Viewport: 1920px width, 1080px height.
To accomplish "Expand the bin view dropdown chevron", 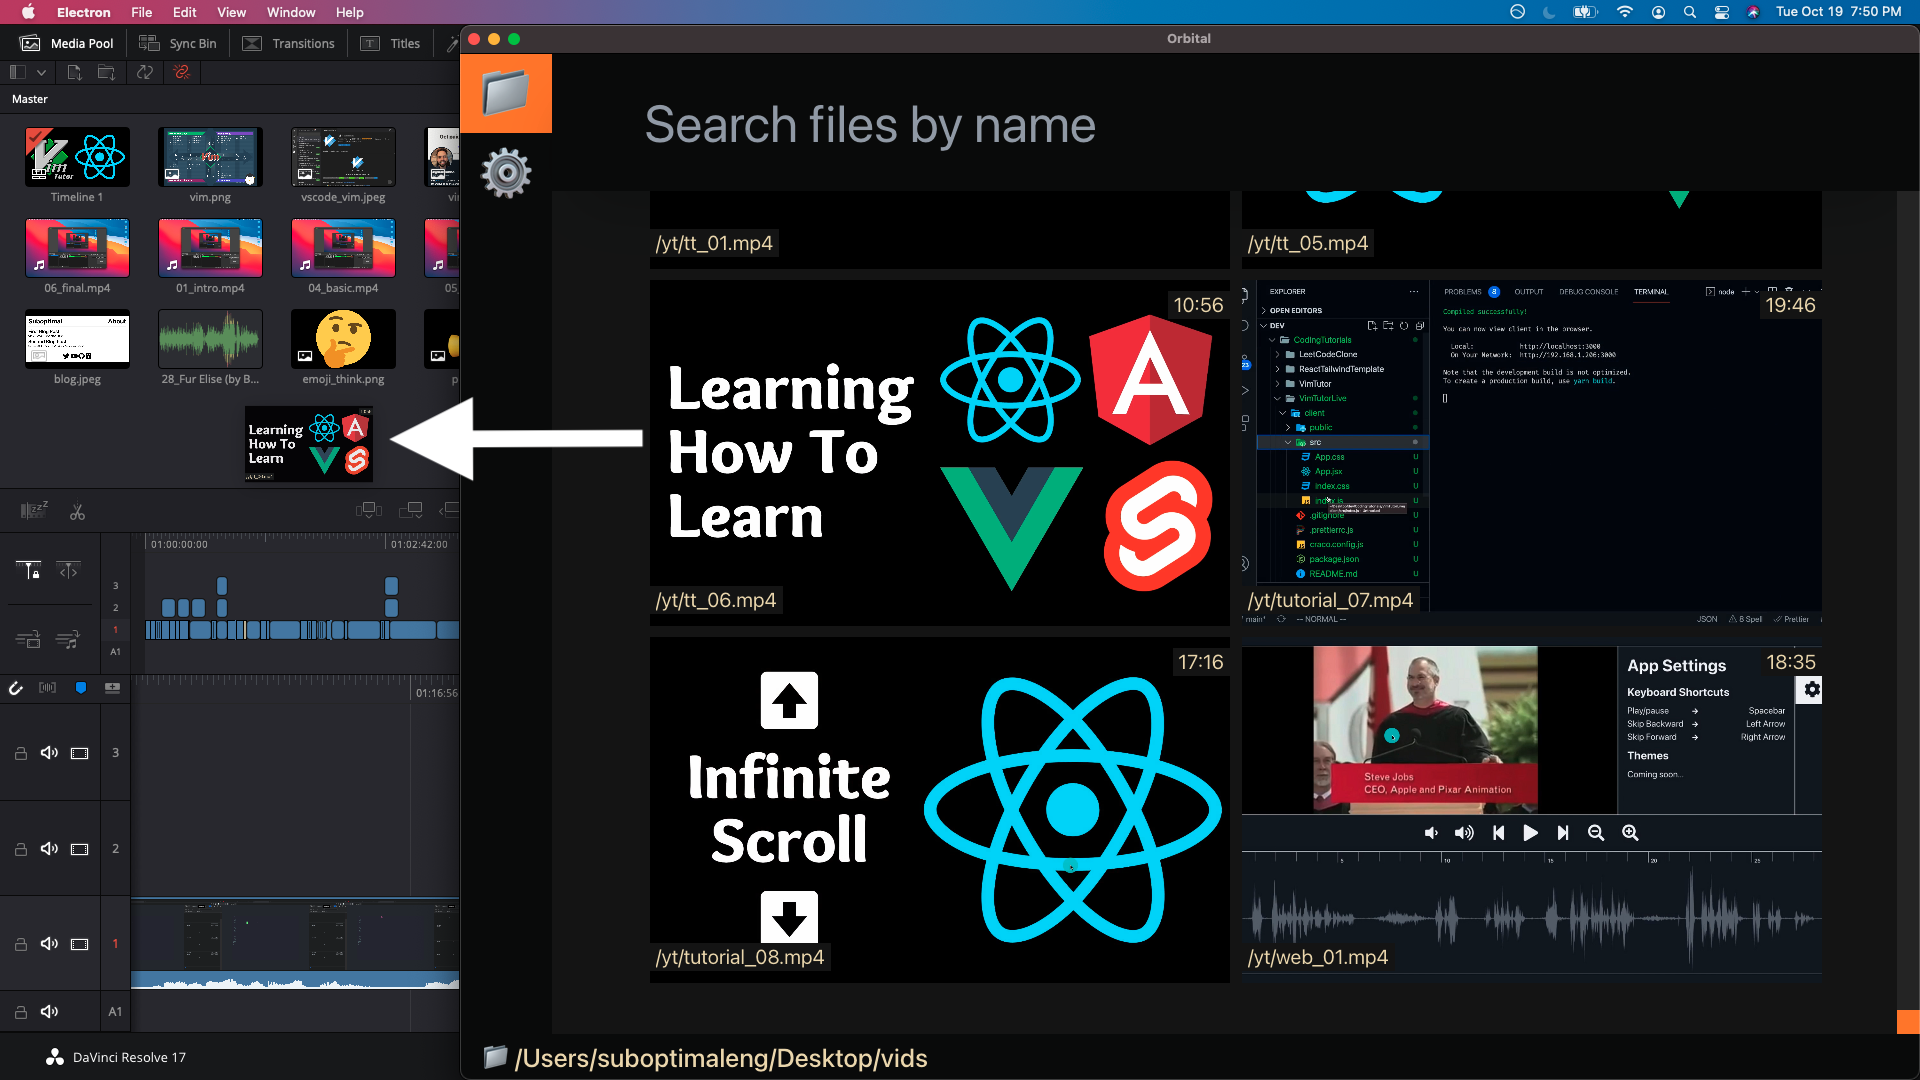I will (x=41, y=72).
